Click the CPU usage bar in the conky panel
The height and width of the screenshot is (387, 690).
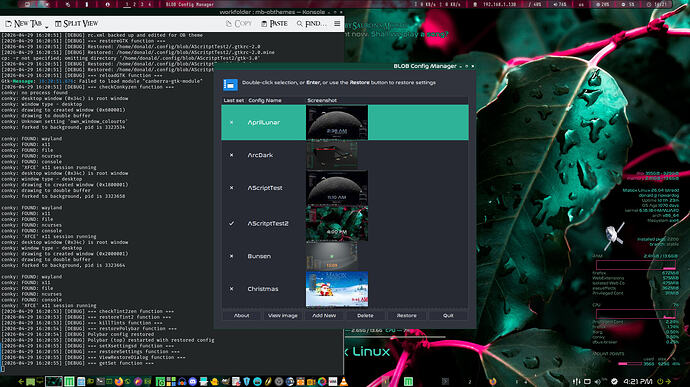point(636,314)
